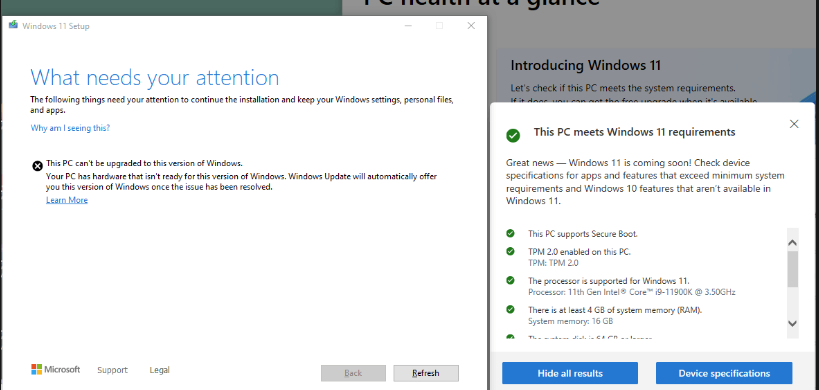This screenshot has width=819, height=390.
Task: Click the processor supported green check icon
Action: tap(510, 280)
